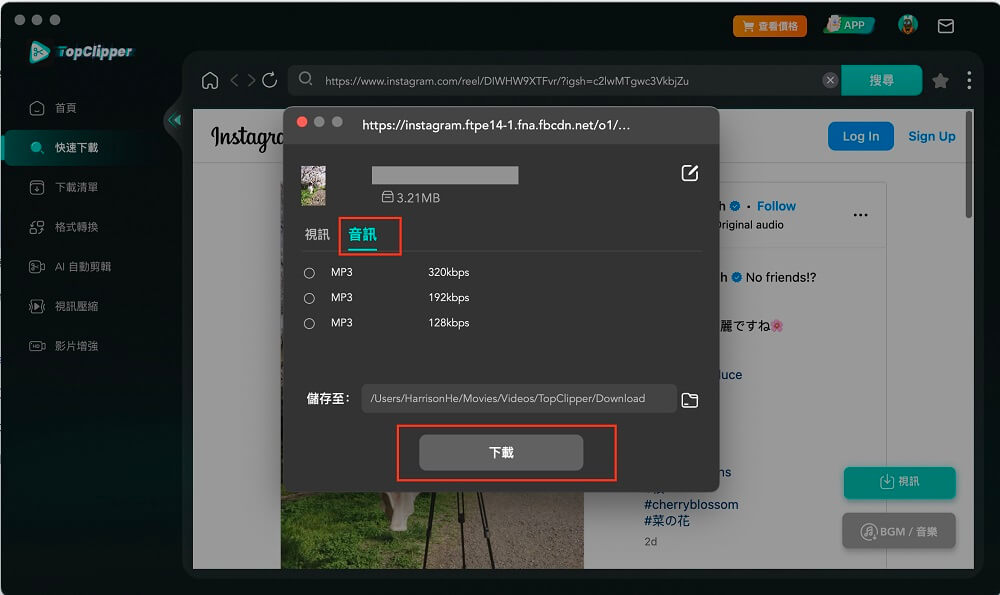The width and height of the screenshot is (1000, 595).
Task: Click the magnifier icon in URL bar
Action: click(305, 78)
